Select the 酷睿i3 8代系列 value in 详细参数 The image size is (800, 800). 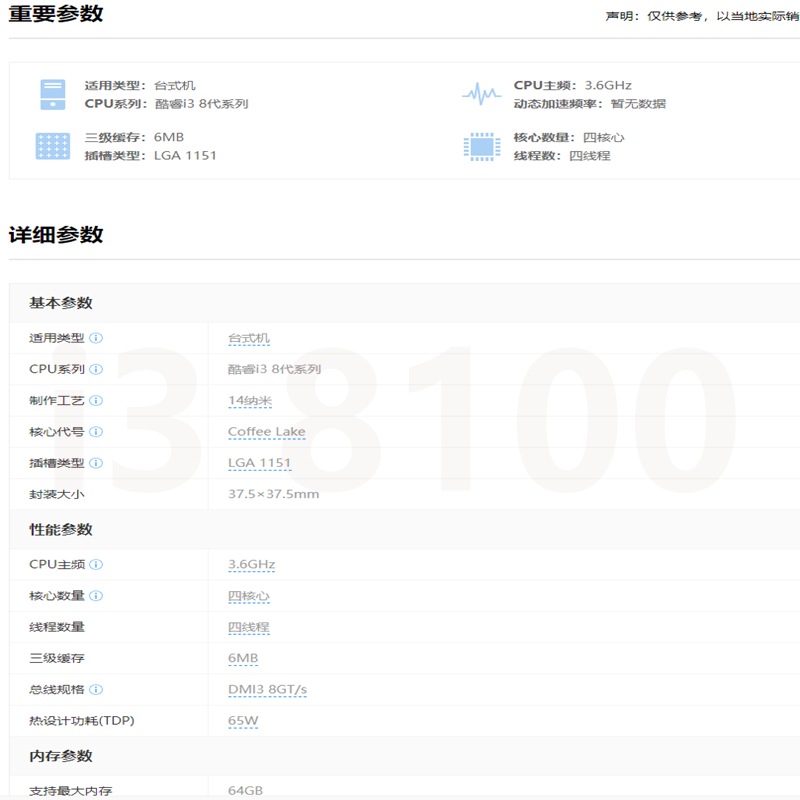[274, 369]
